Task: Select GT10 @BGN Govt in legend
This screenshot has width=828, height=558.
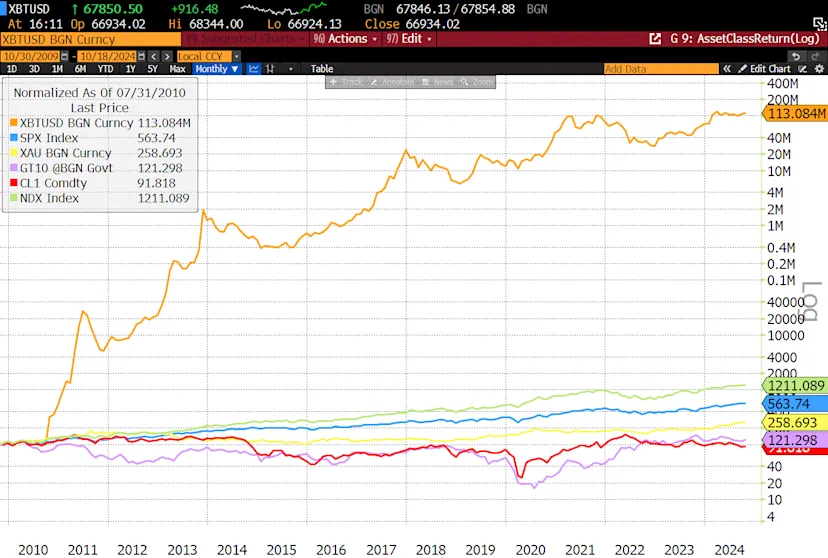Action: [66, 168]
